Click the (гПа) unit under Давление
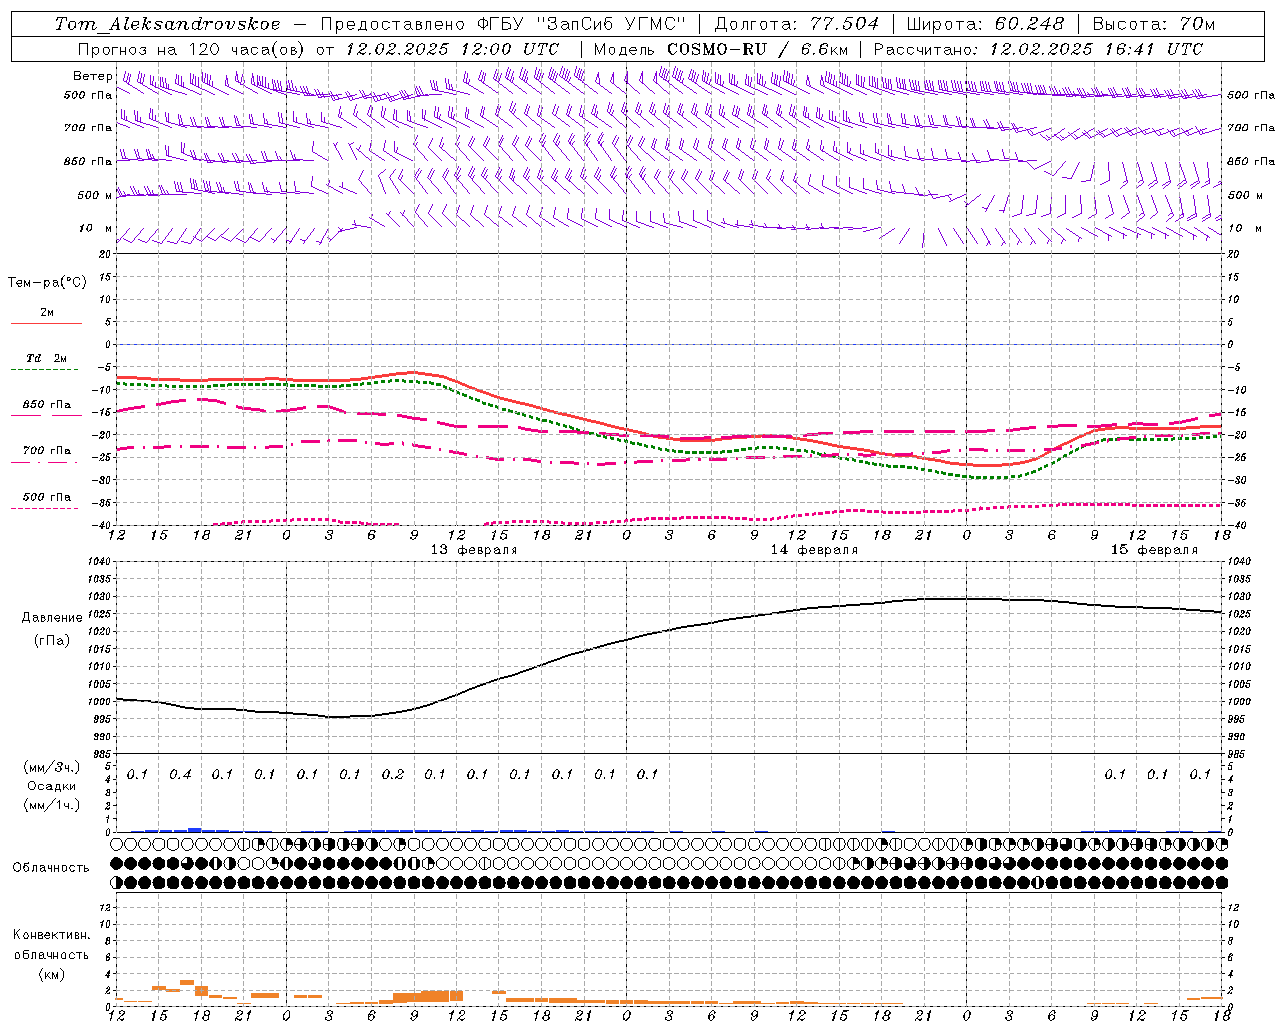The height and width of the screenshot is (1024, 1280). pos(52,640)
